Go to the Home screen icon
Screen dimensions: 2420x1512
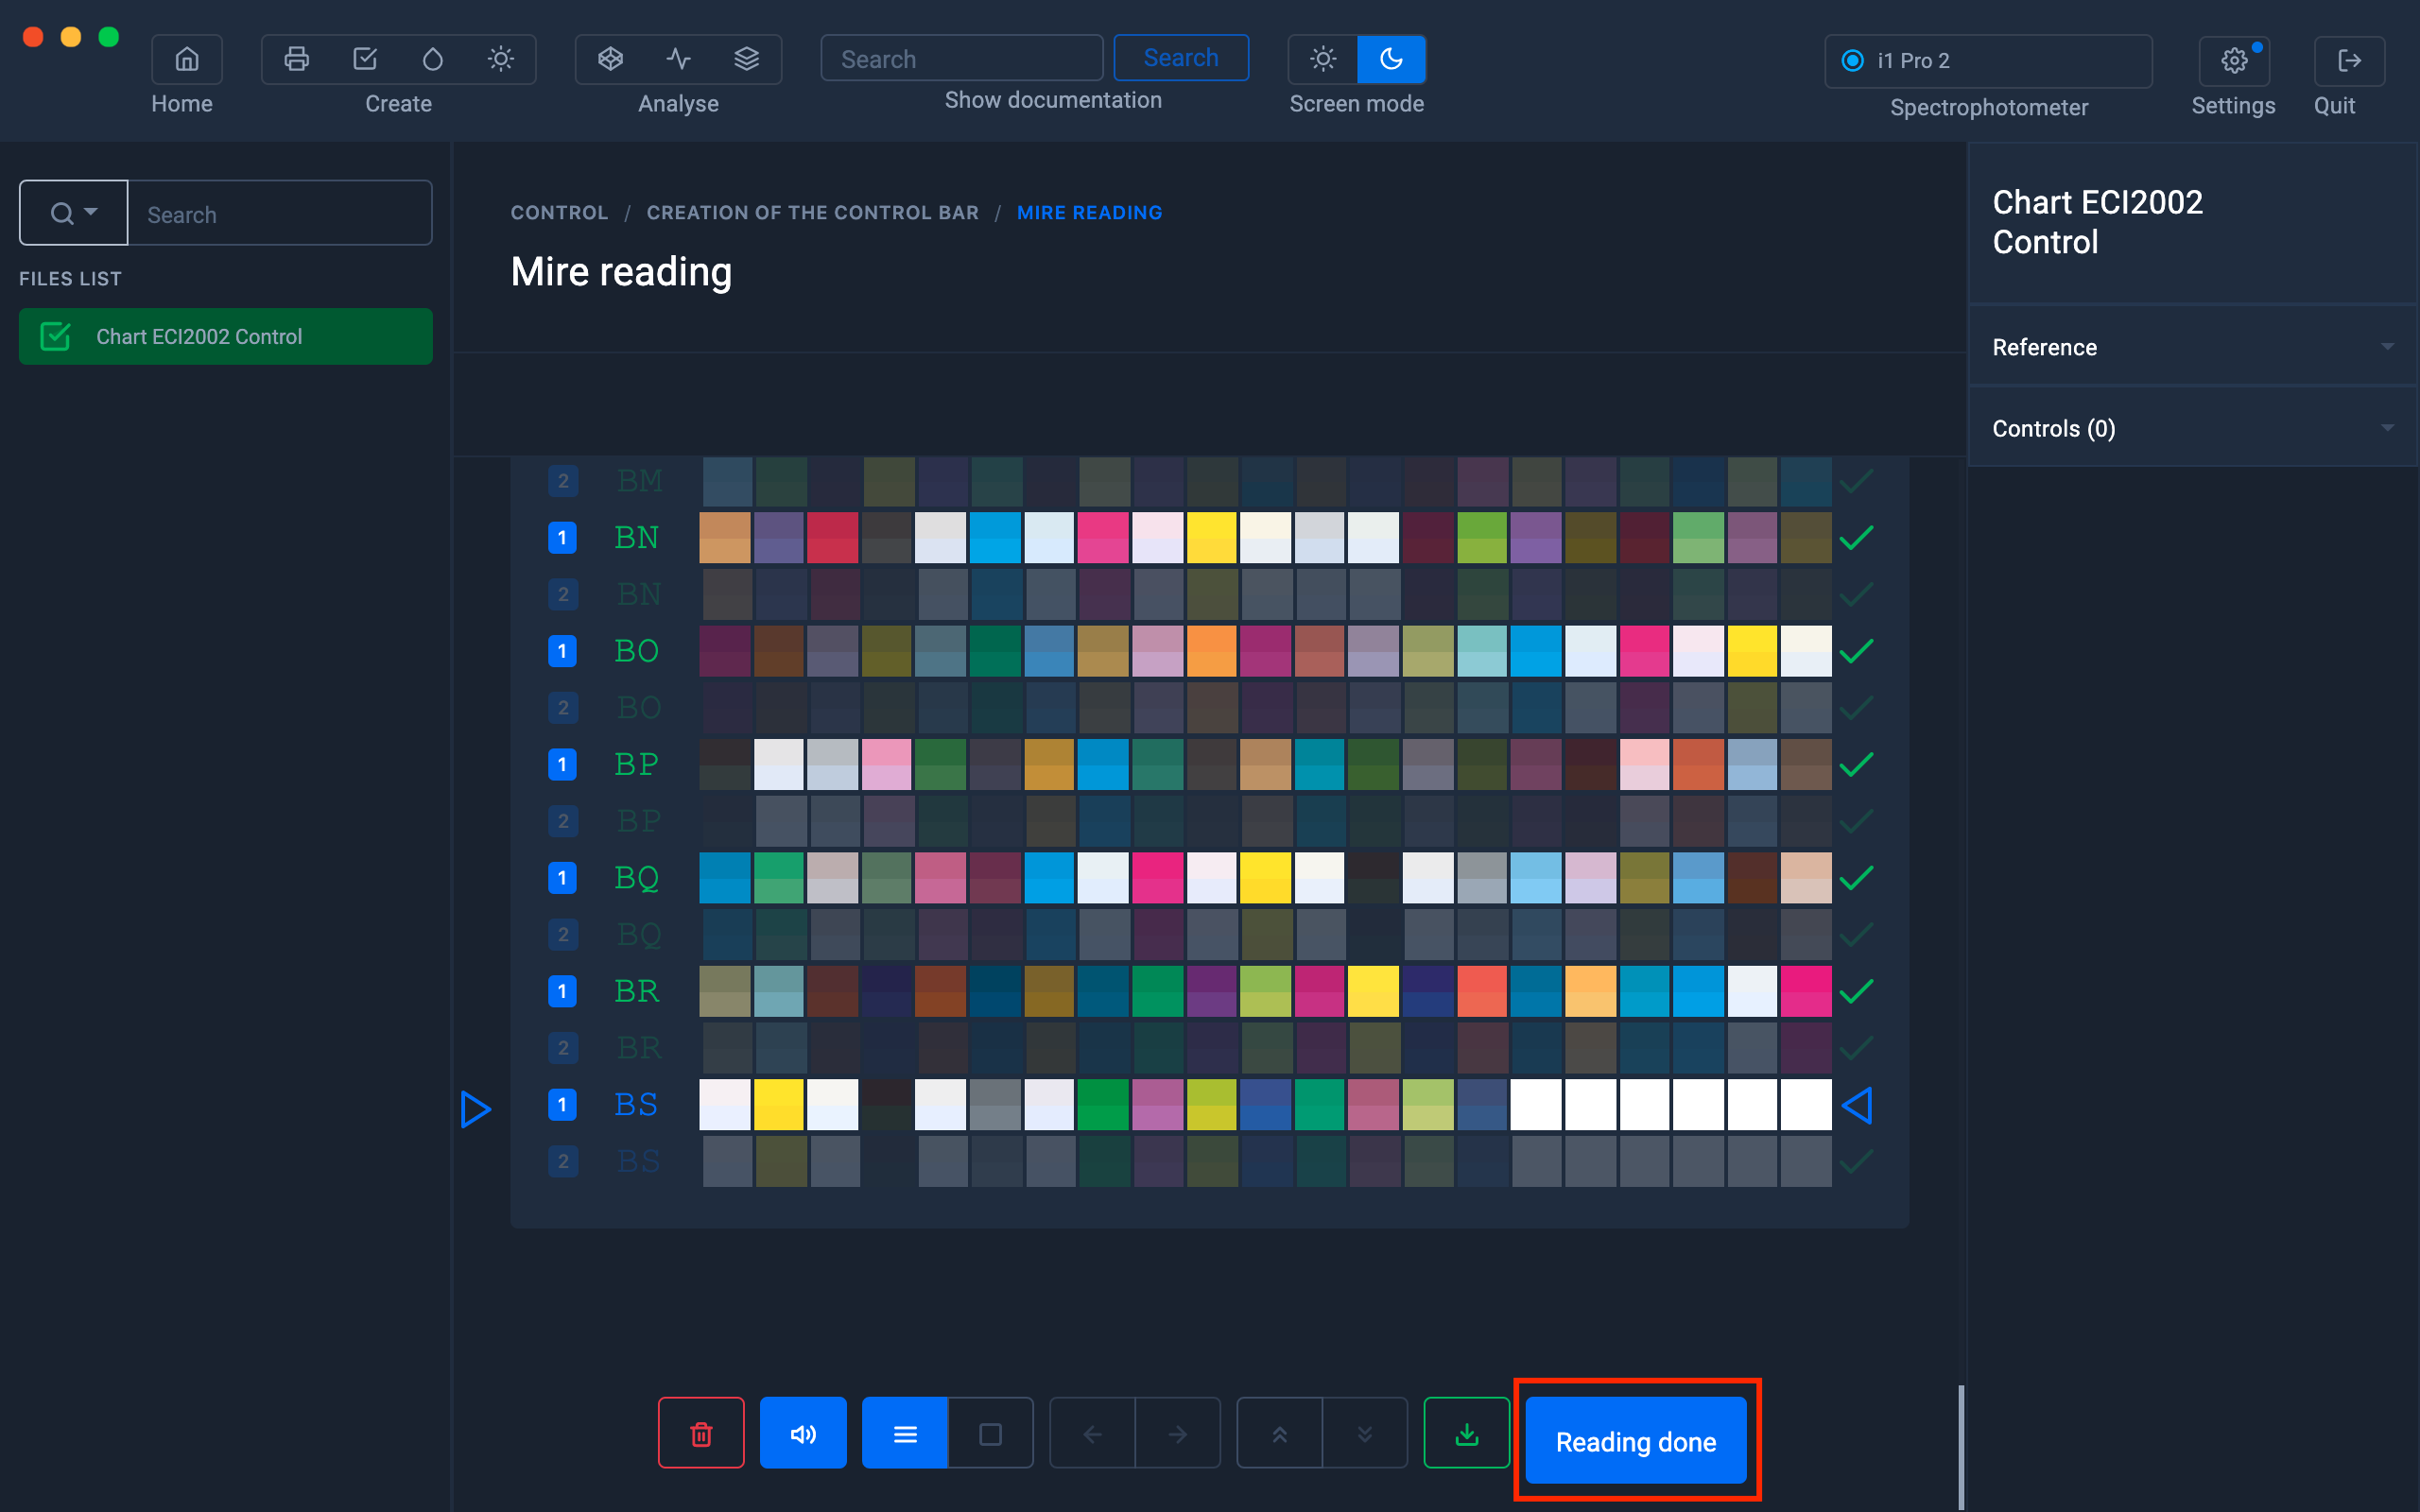(186, 59)
